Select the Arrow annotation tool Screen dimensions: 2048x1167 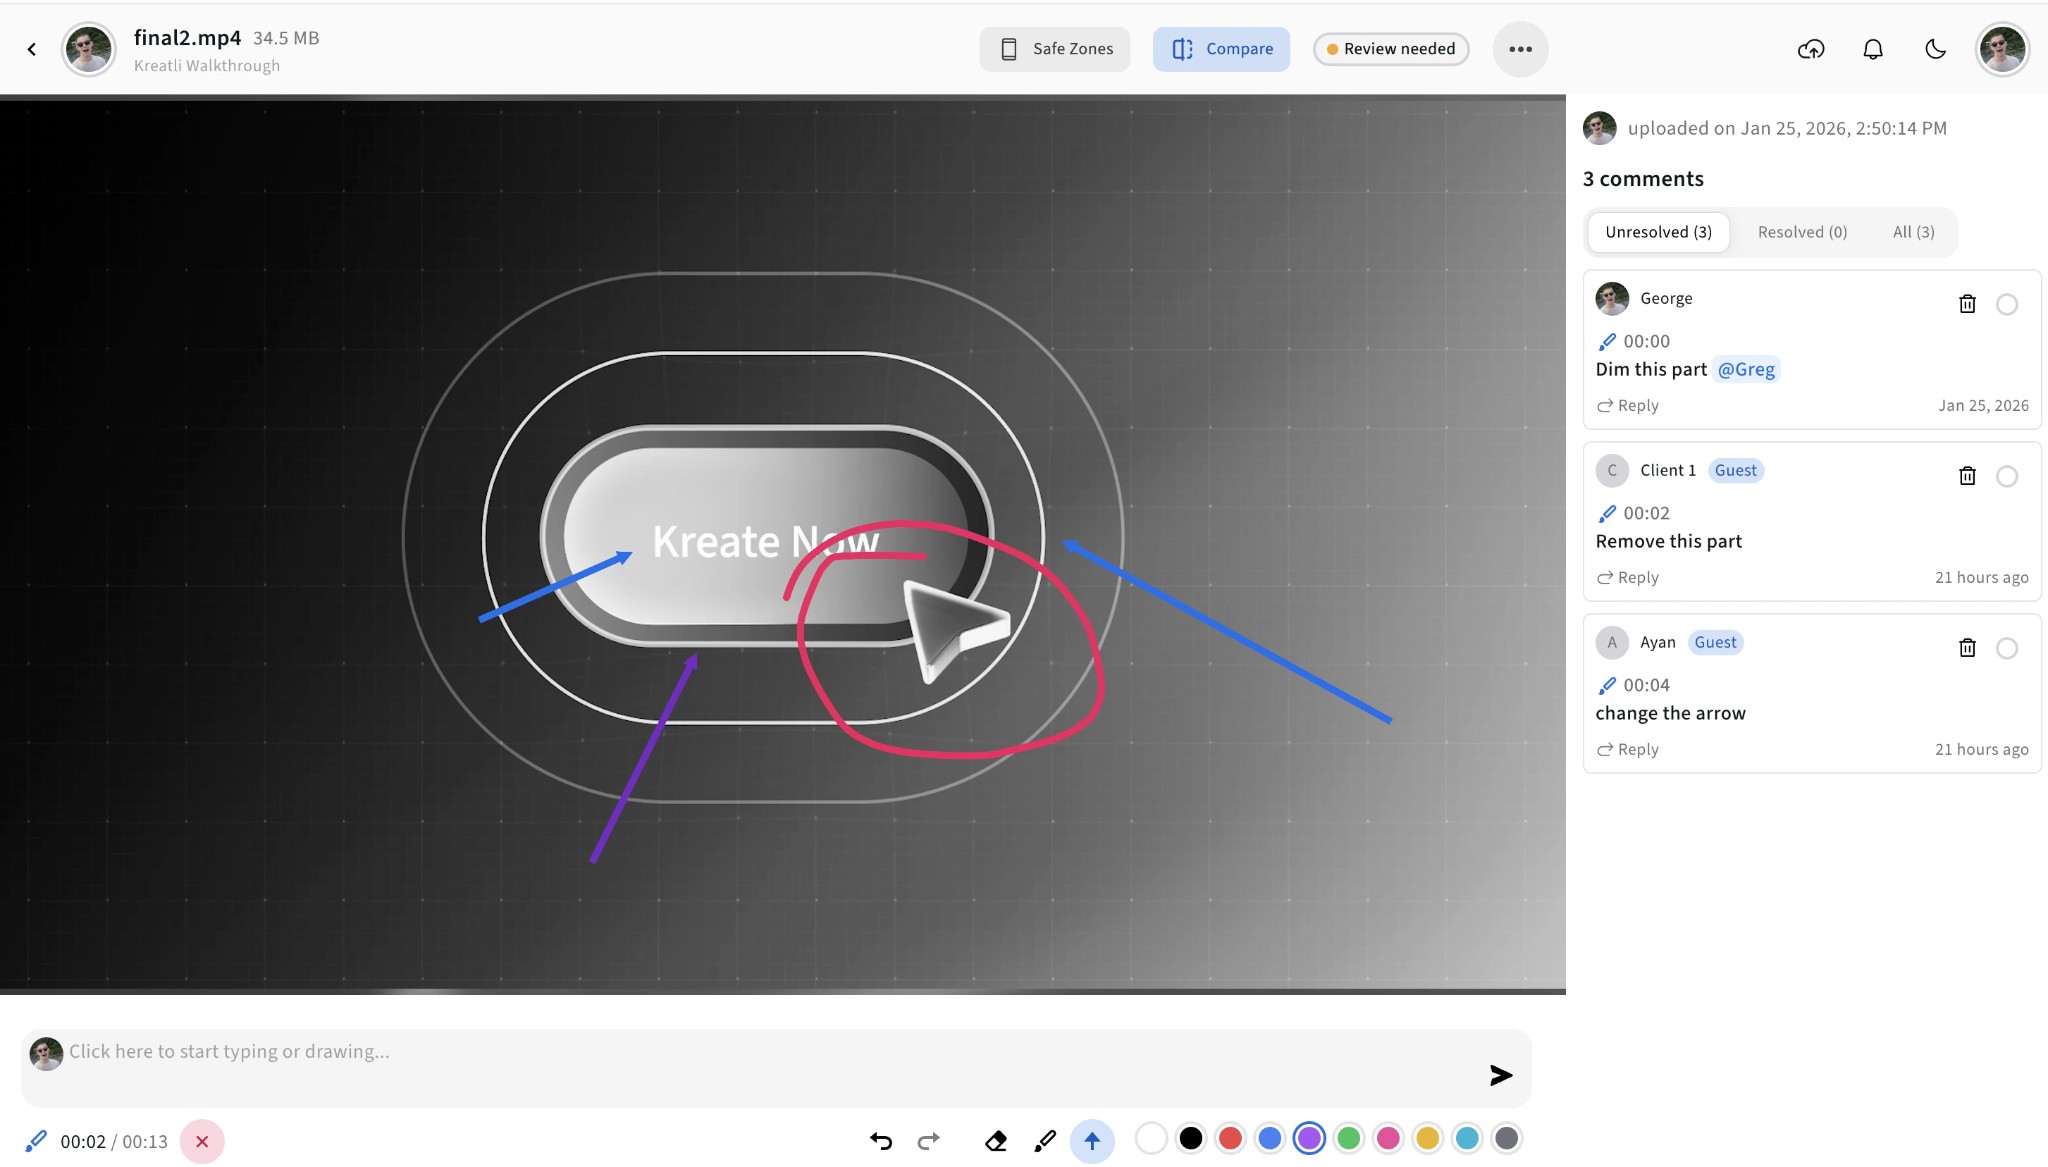(1092, 1140)
